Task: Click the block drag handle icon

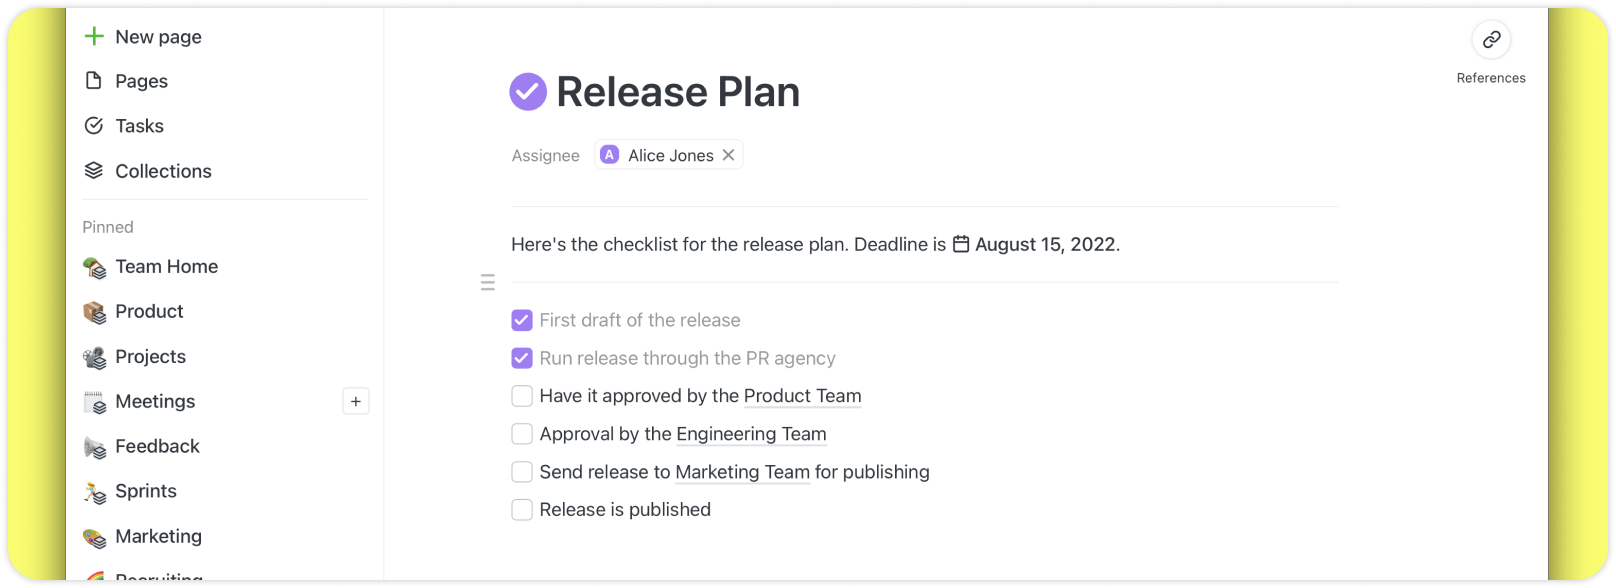Action: tap(488, 283)
